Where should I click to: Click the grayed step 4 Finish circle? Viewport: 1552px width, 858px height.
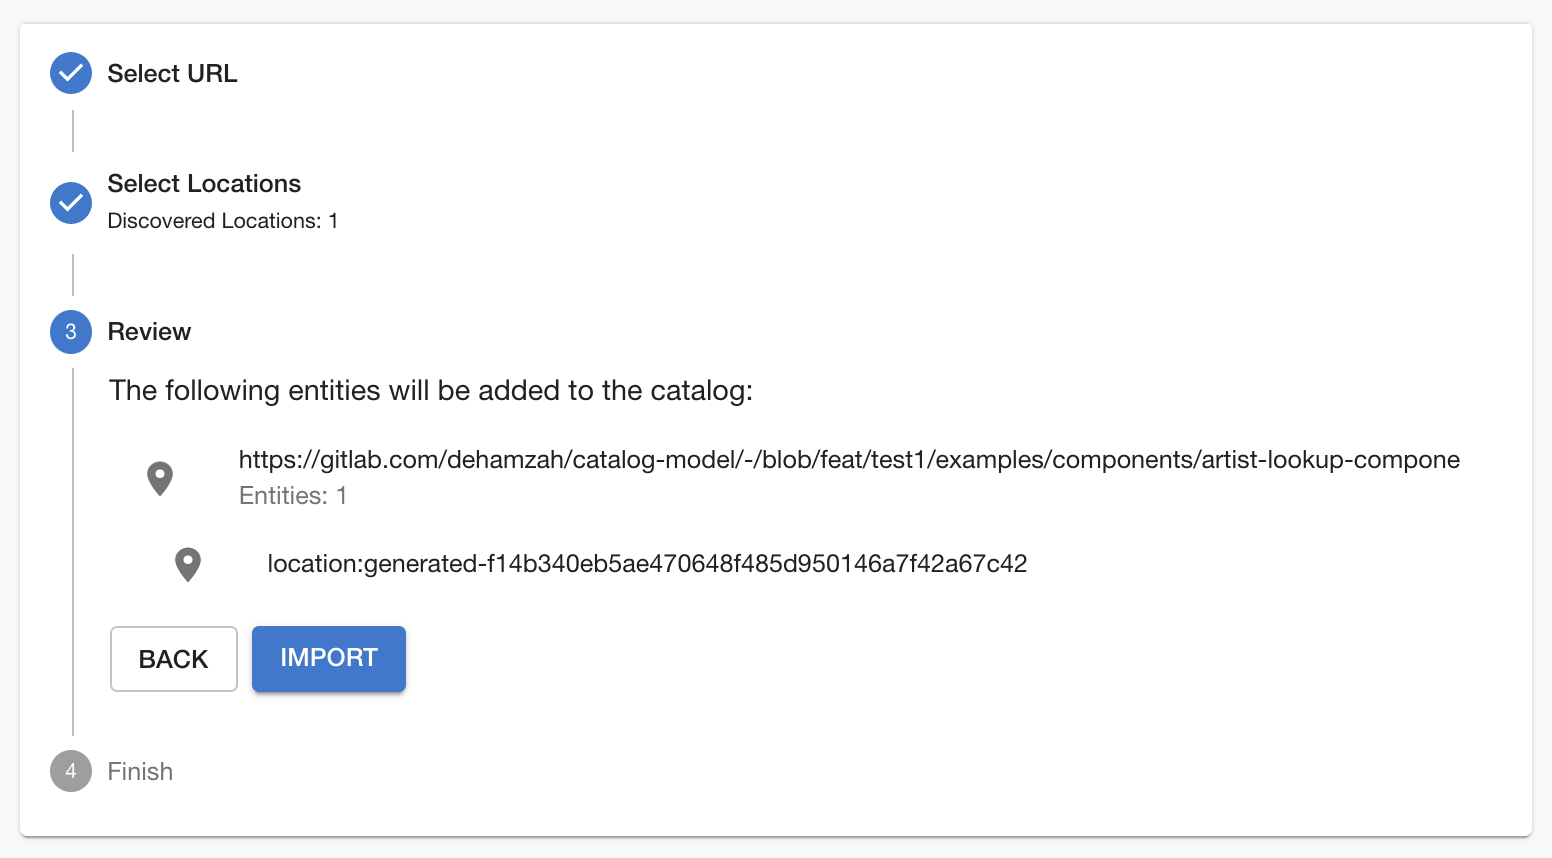(x=70, y=771)
